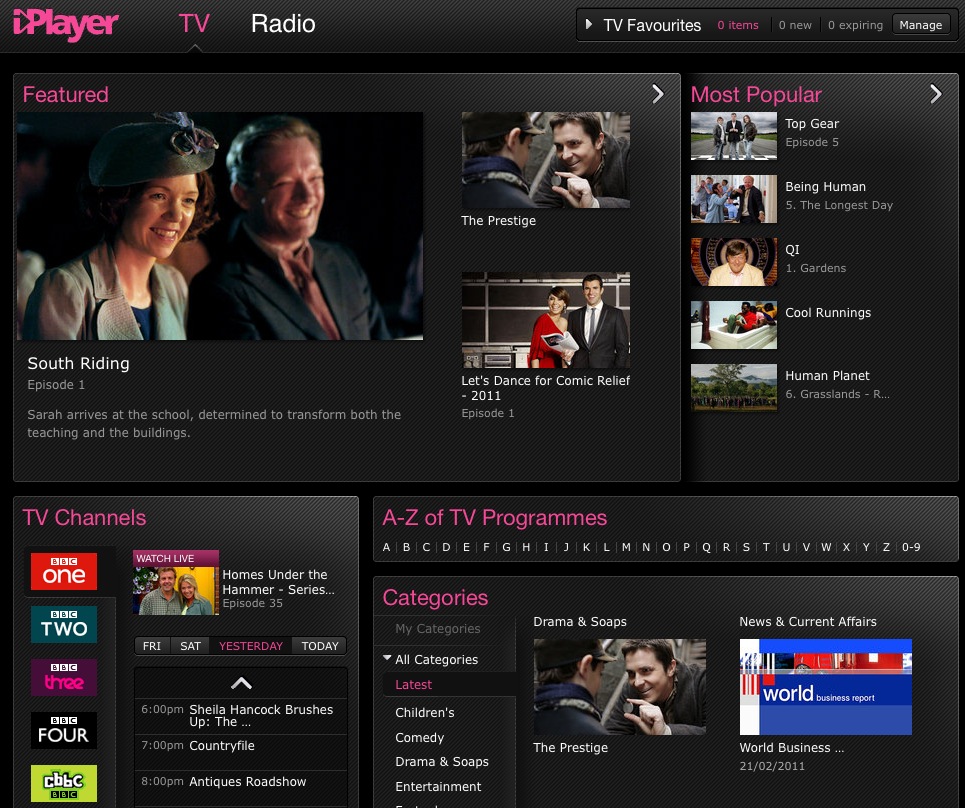Jump to letter H programmes
Image resolution: width=965 pixels, height=808 pixels.
click(x=526, y=547)
